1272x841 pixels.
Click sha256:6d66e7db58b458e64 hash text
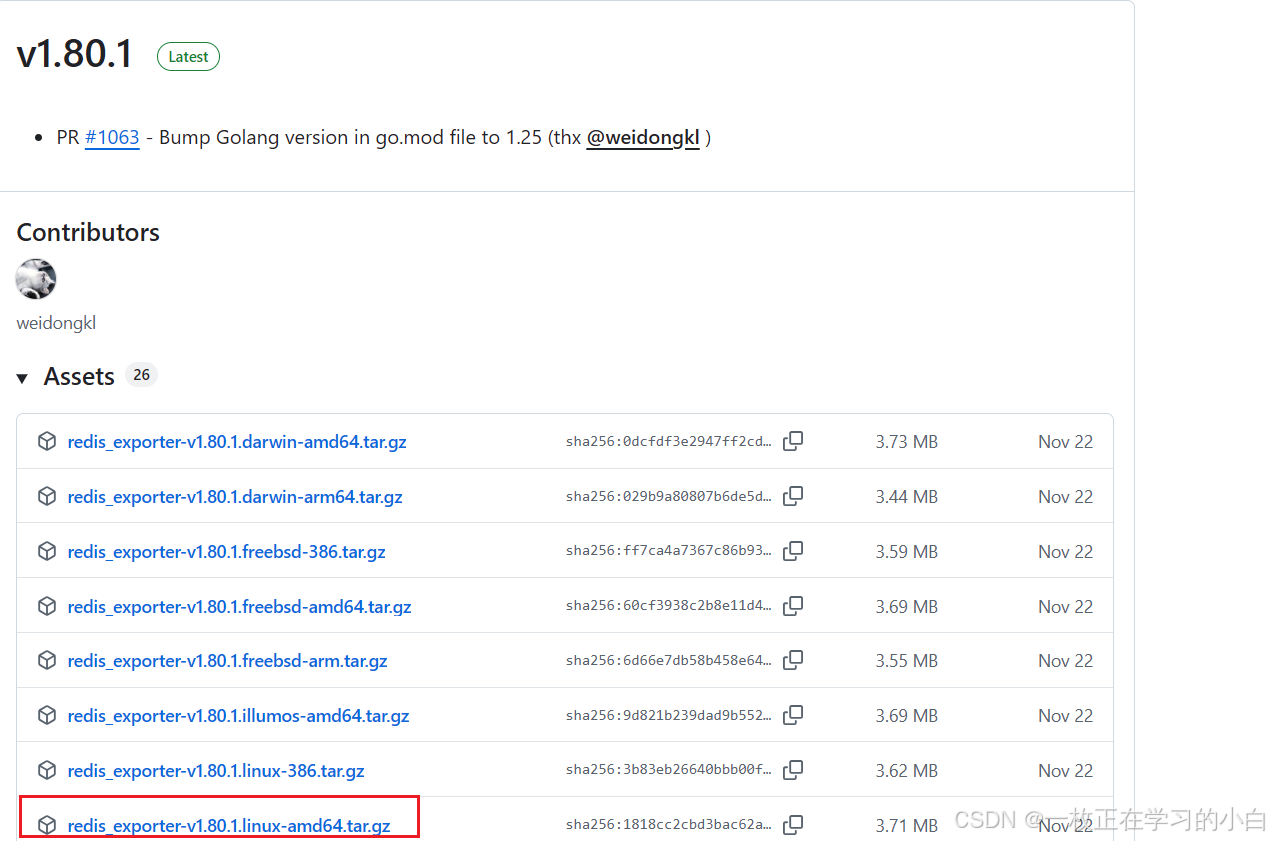coord(668,660)
